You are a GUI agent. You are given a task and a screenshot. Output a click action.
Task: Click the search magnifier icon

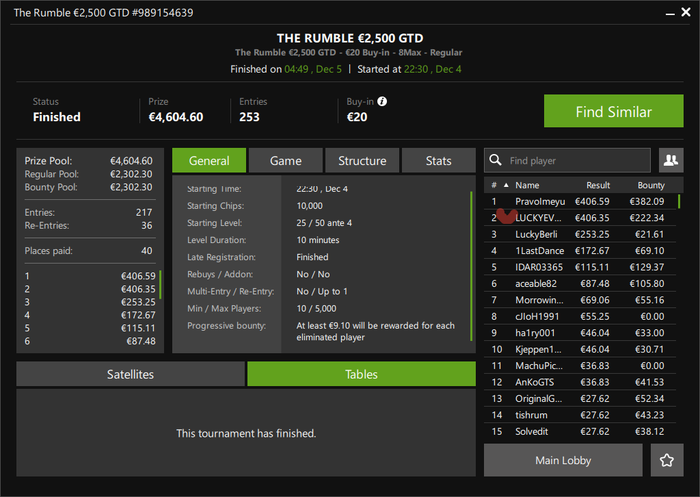pyautogui.click(x=495, y=160)
